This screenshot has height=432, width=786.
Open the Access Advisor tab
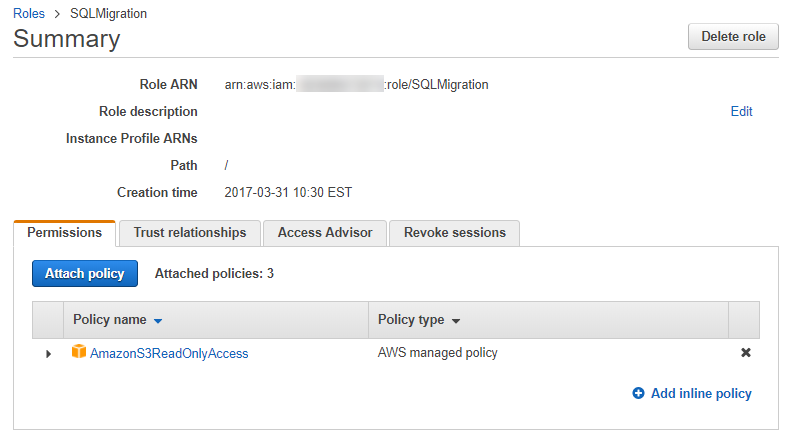pyautogui.click(x=325, y=233)
